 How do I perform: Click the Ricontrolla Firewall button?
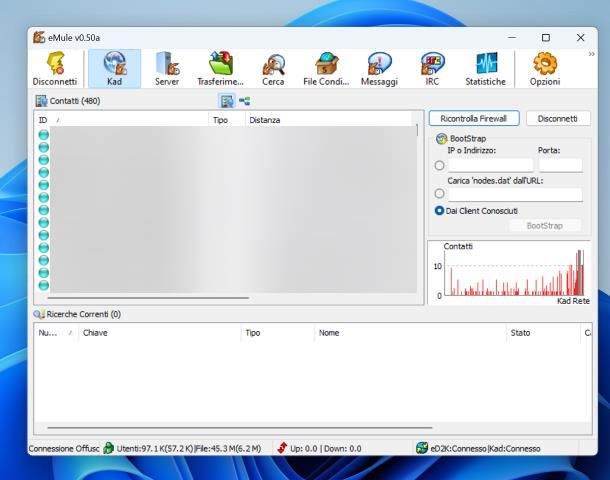[474, 118]
